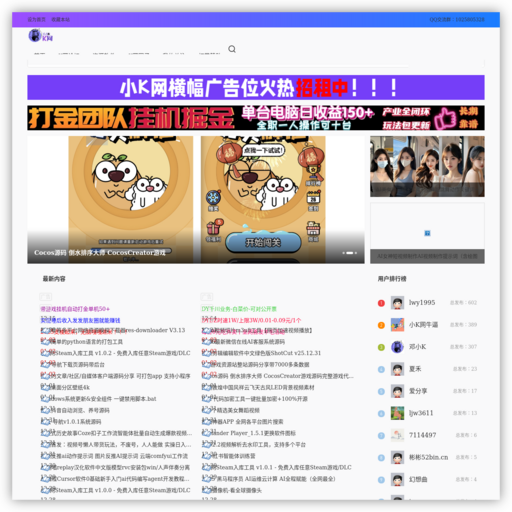Open 彬彬52bin.cn's avatar picture
The width and height of the screenshot is (512, 512).
click(397, 457)
